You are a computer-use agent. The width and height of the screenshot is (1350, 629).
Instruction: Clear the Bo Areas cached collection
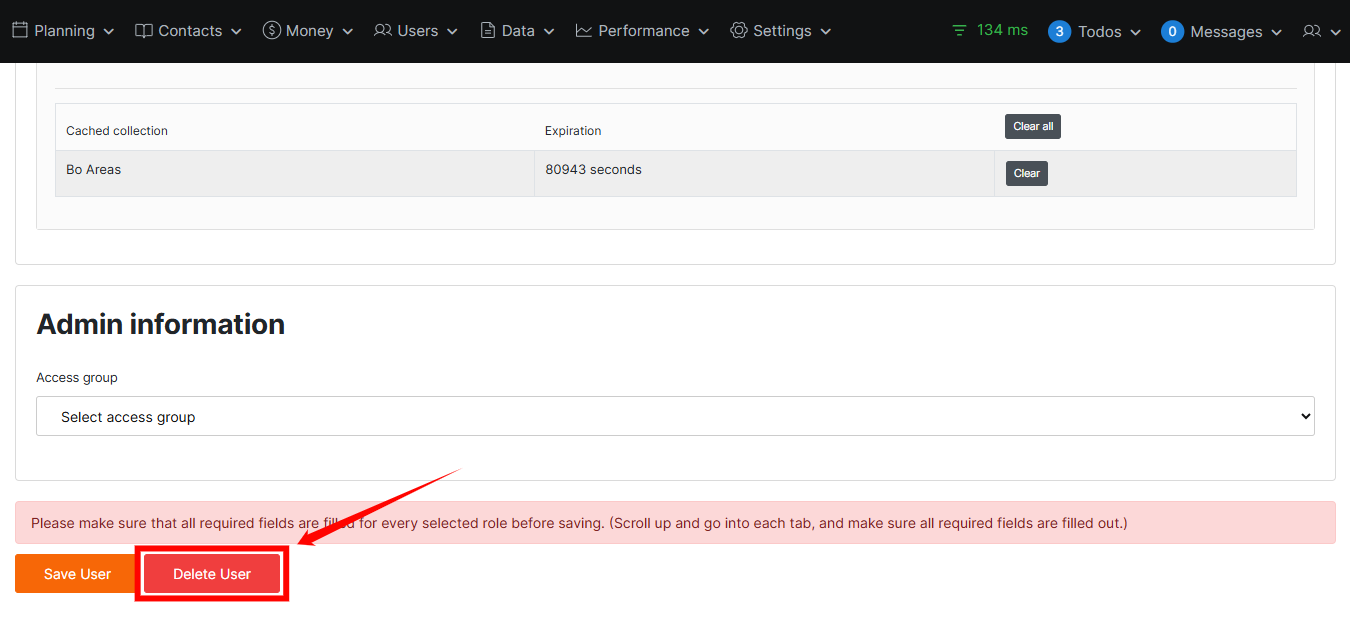(x=1026, y=173)
